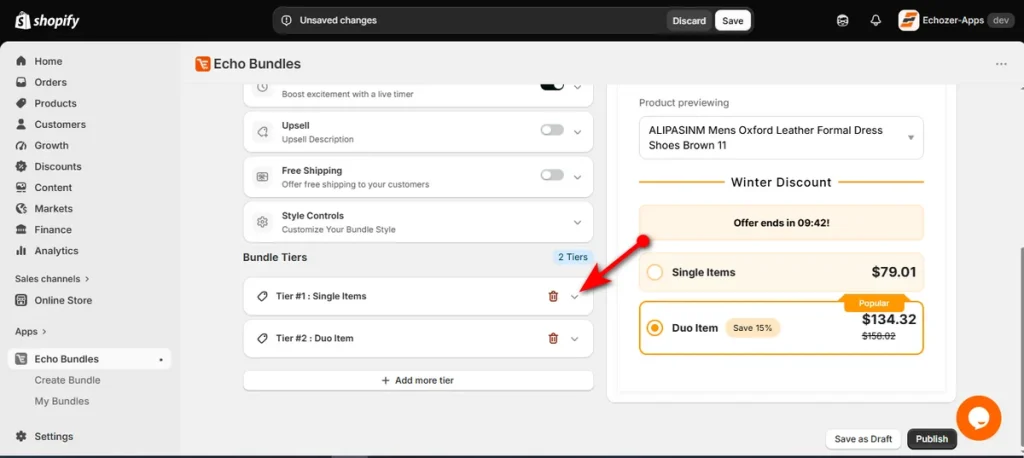The width and height of the screenshot is (1024, 458).
Task: Click the Shopify logo
Action: [x=47, y=21]
